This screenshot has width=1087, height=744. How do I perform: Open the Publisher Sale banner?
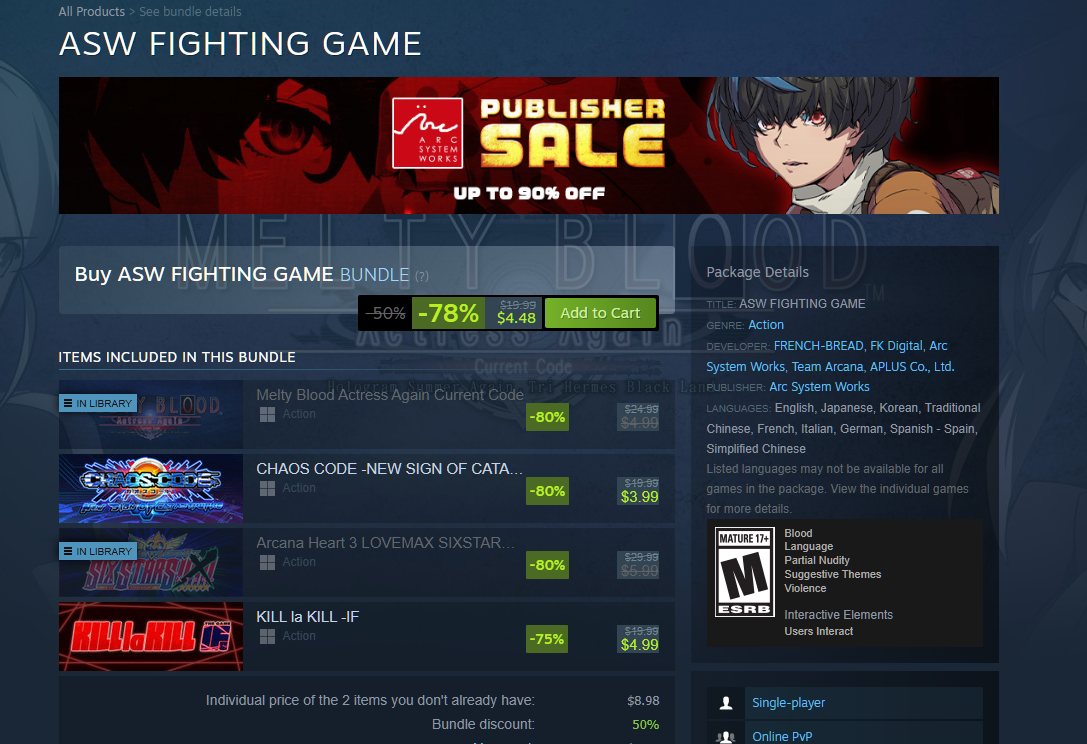pos(529,146)
